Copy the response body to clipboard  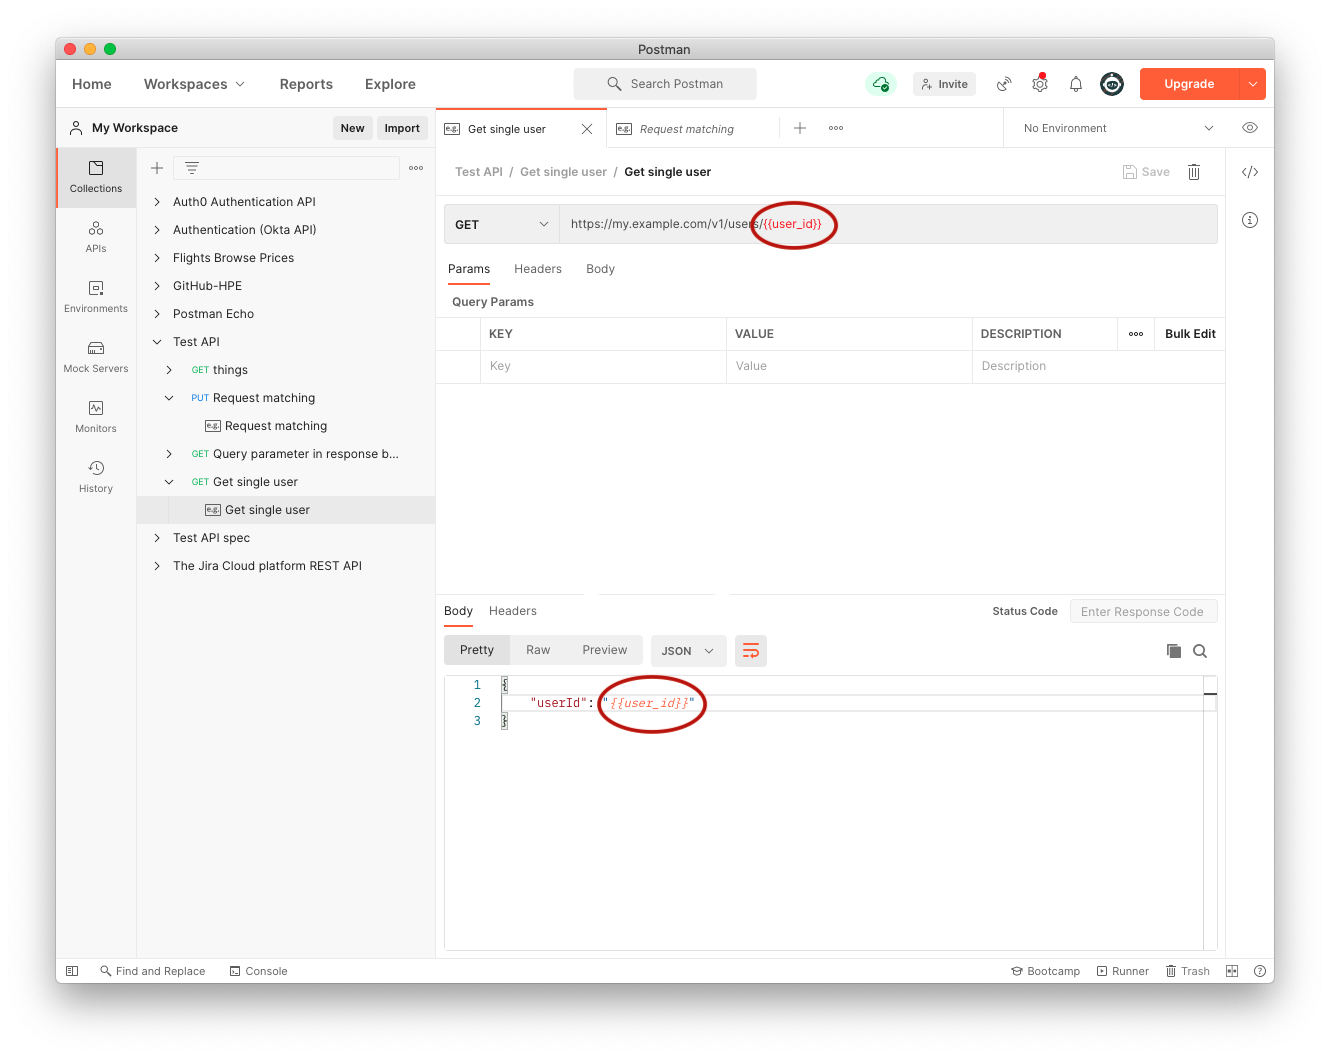(x=1174, y=651)
